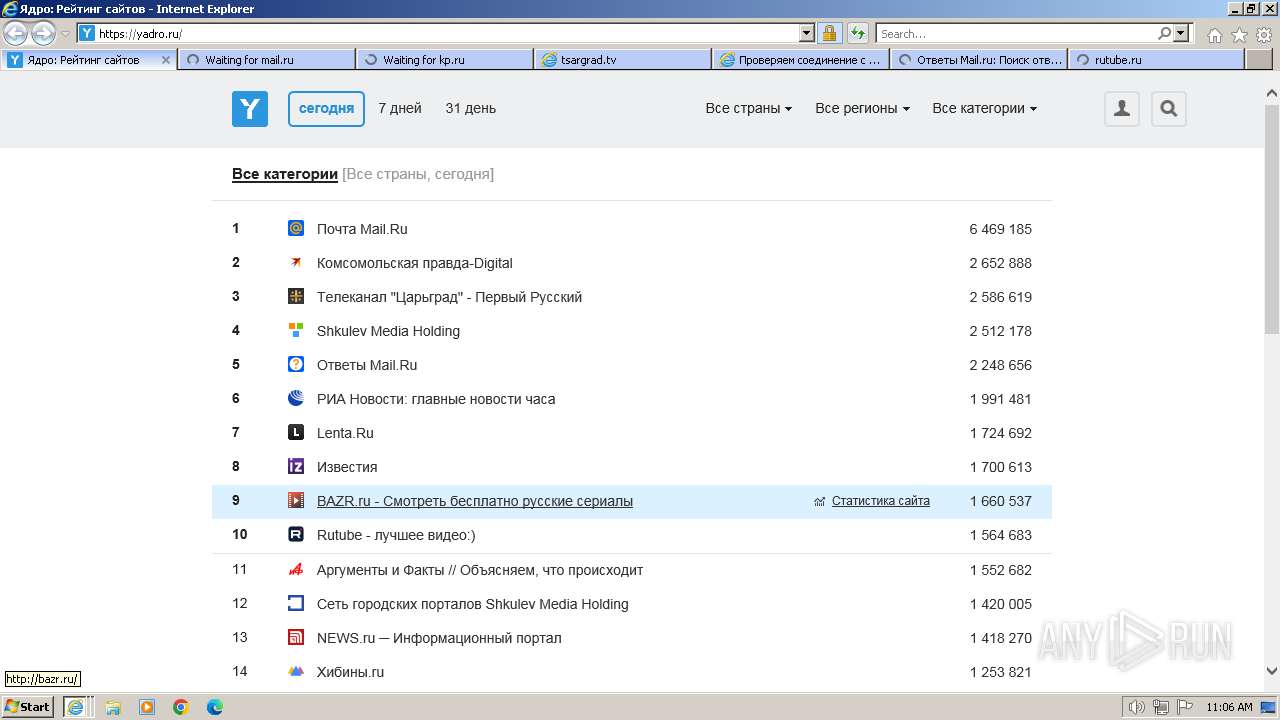1280x720 pixels.
Task: Click the BAZR.ru favicon
Action: click(296, 500)
